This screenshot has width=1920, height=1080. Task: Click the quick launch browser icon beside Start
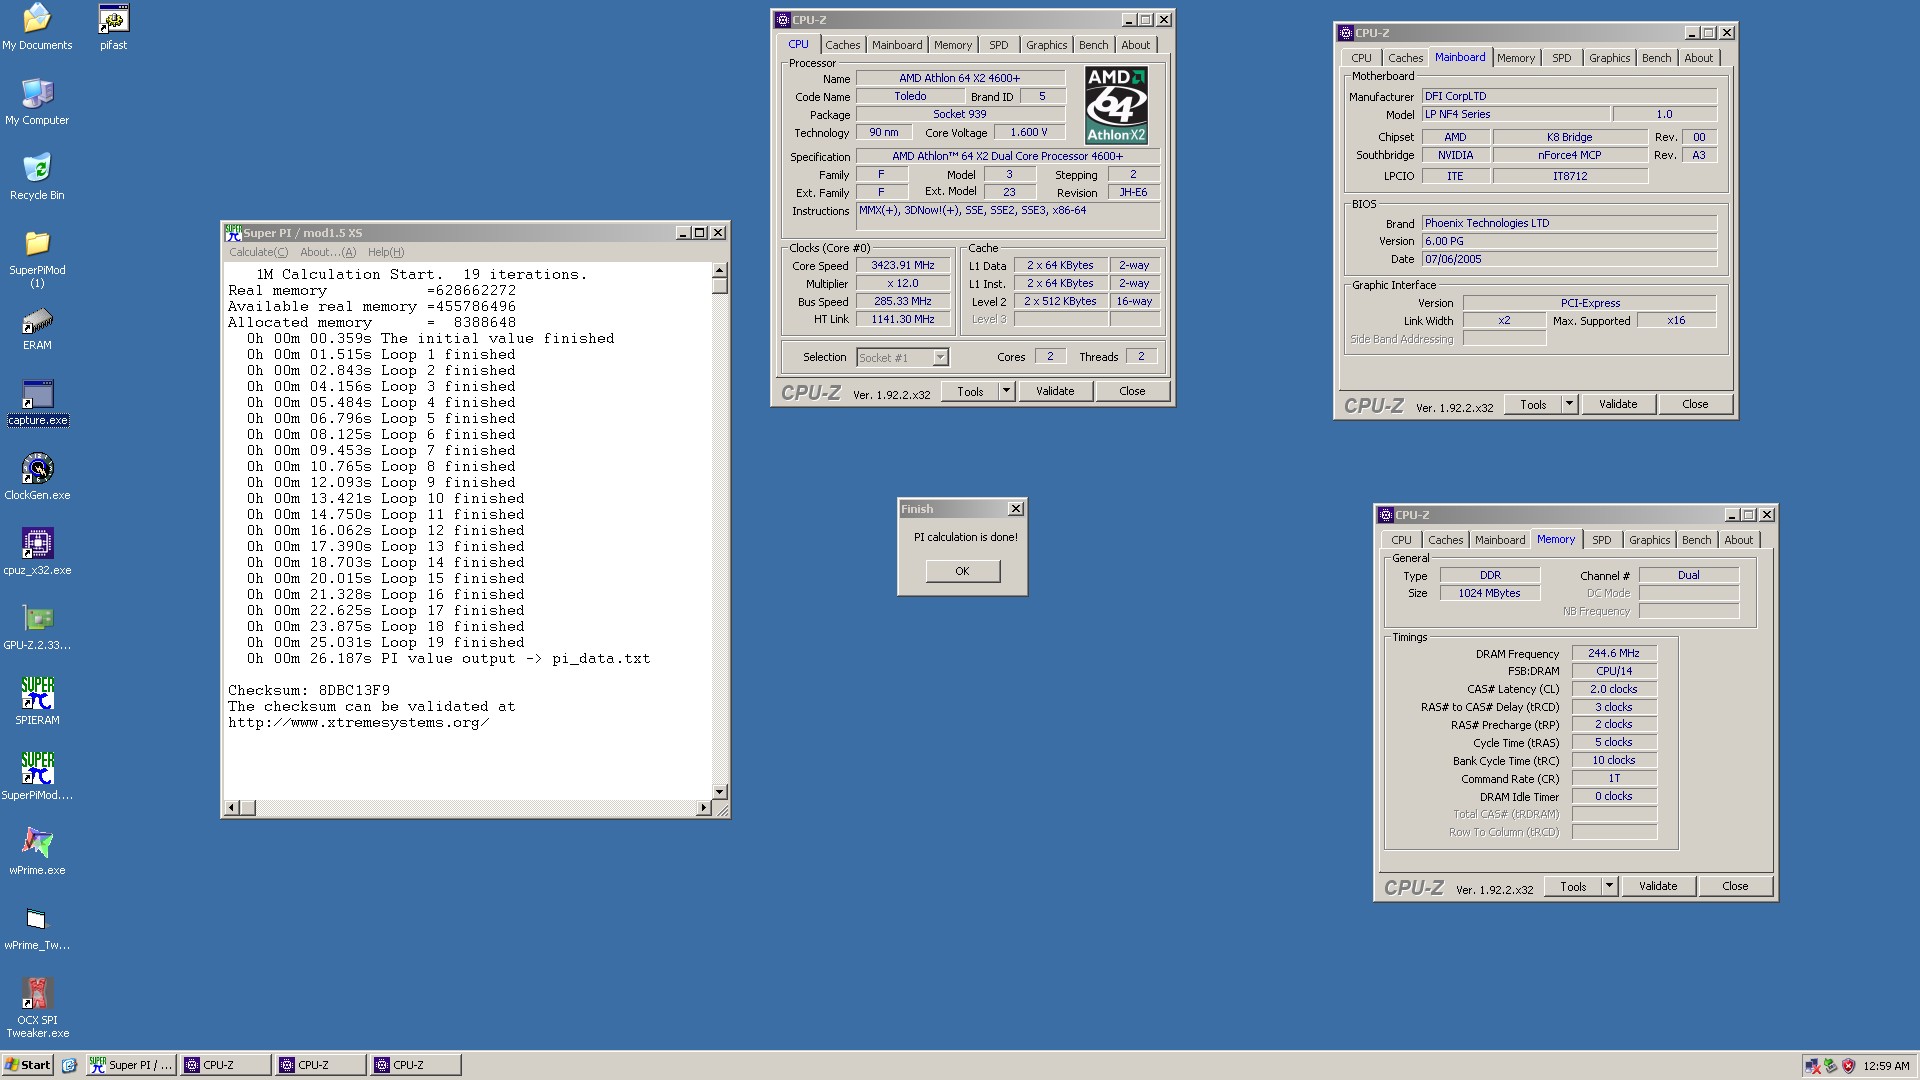pos(69,1065)
